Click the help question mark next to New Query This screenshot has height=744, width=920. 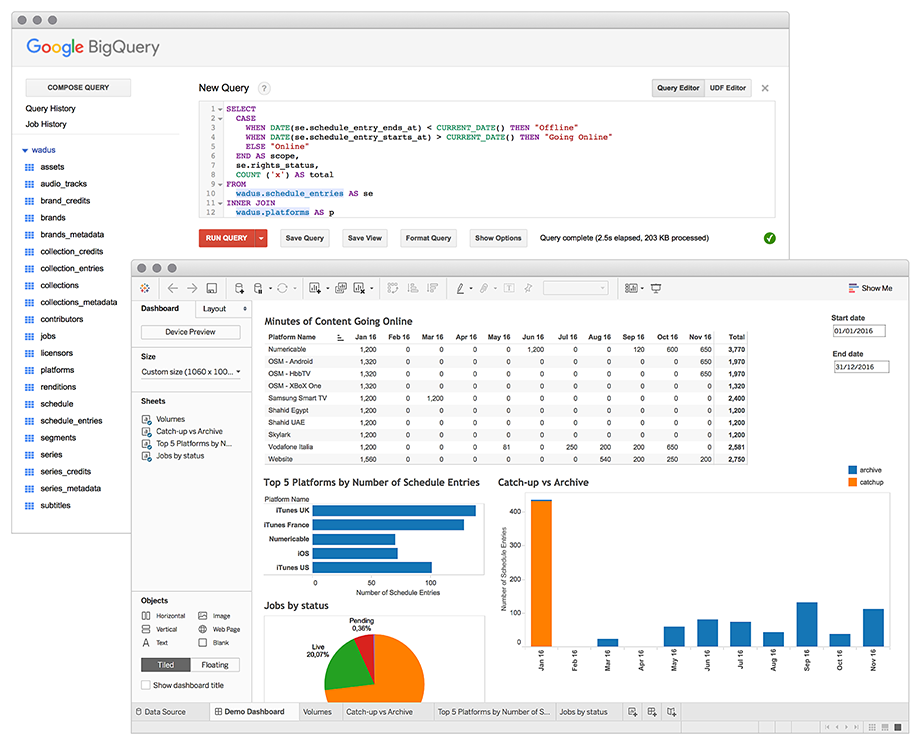tap(264, 88)
